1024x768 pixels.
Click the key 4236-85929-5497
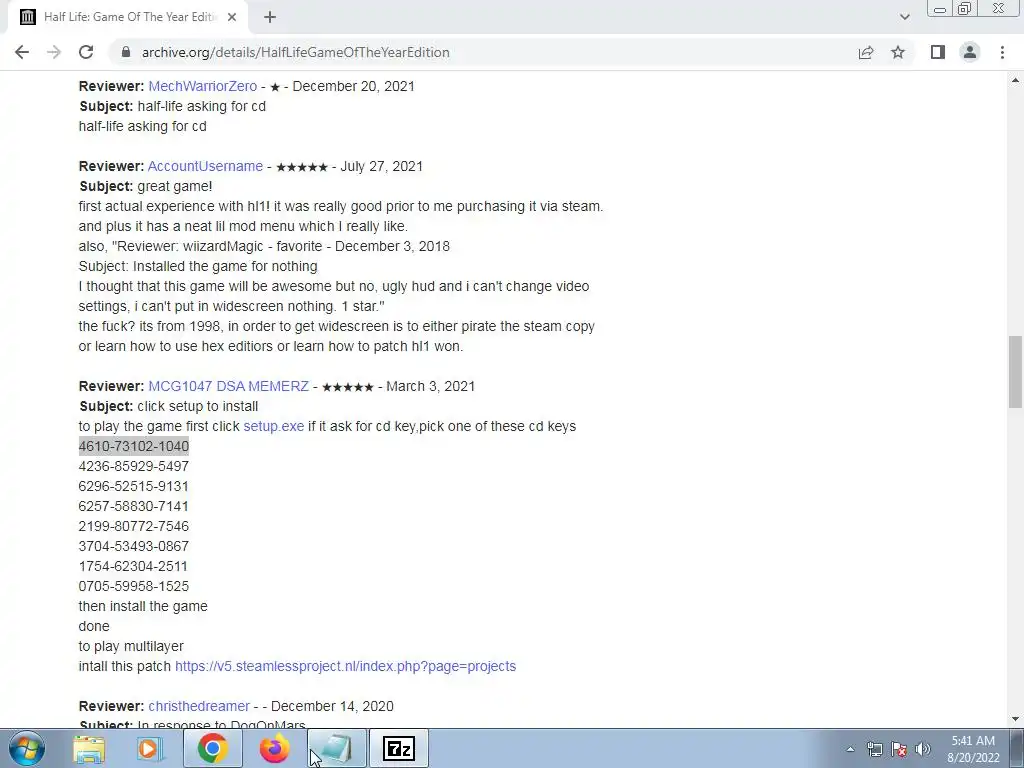click(134, 466)
